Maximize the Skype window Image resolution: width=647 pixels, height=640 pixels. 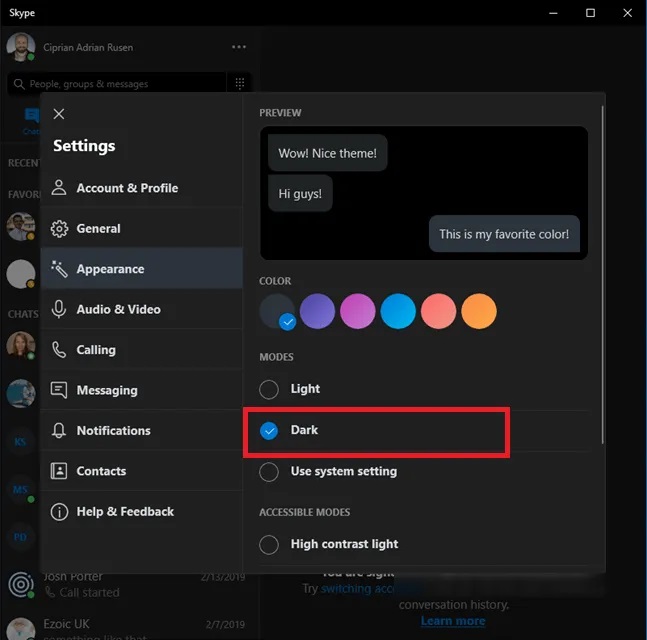(590, 13)
